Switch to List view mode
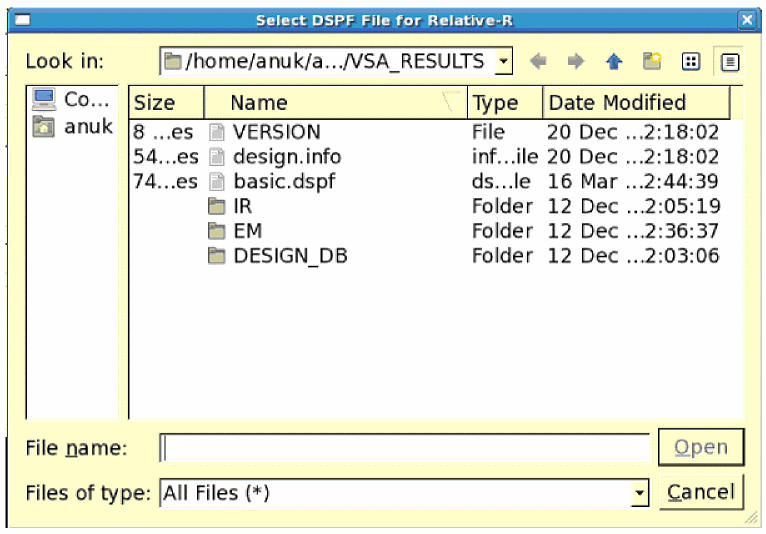 (690, 62)
